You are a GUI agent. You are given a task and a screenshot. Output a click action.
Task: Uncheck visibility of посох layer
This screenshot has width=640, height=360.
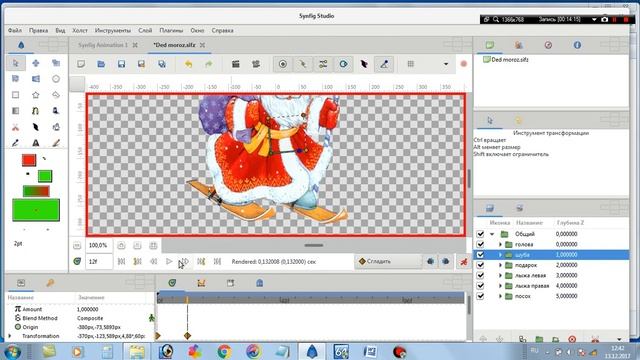tap(480, 296)
